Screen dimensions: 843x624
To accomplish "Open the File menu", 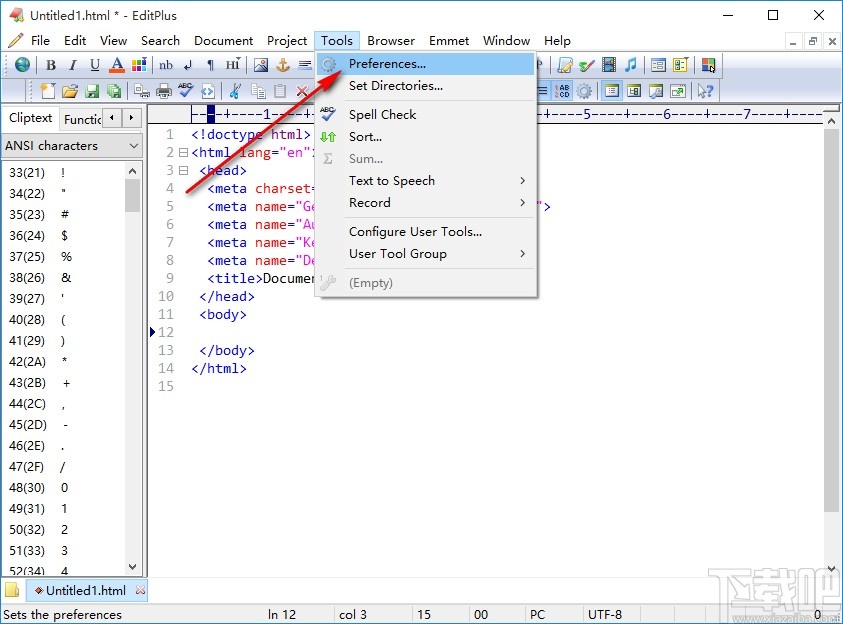I will coord(40,41).
